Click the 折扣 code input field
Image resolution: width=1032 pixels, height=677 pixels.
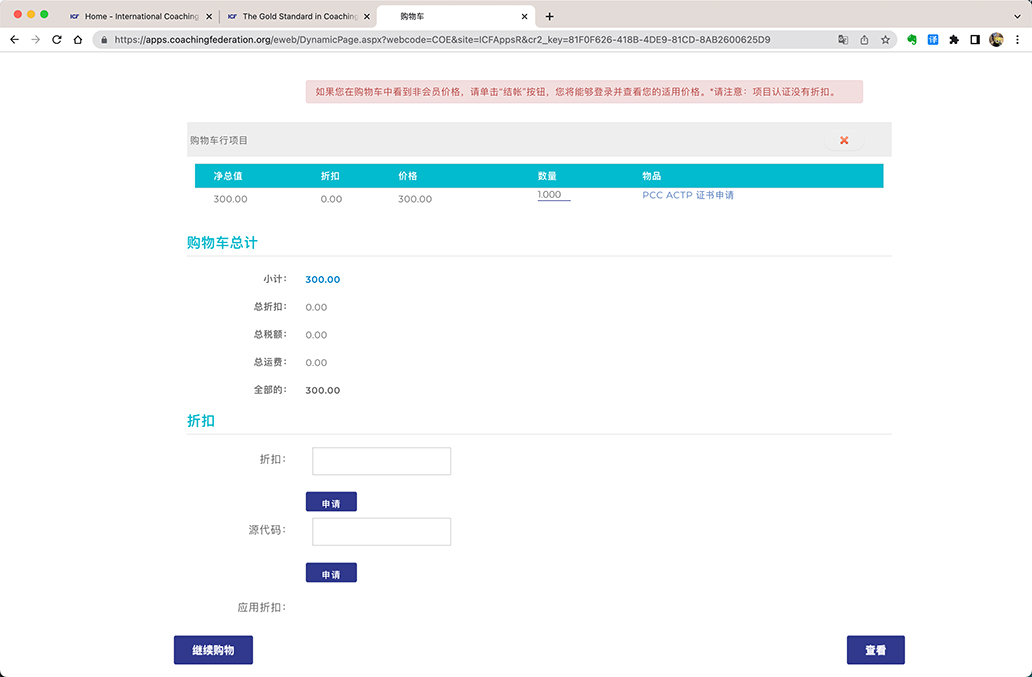coord(381,461)
